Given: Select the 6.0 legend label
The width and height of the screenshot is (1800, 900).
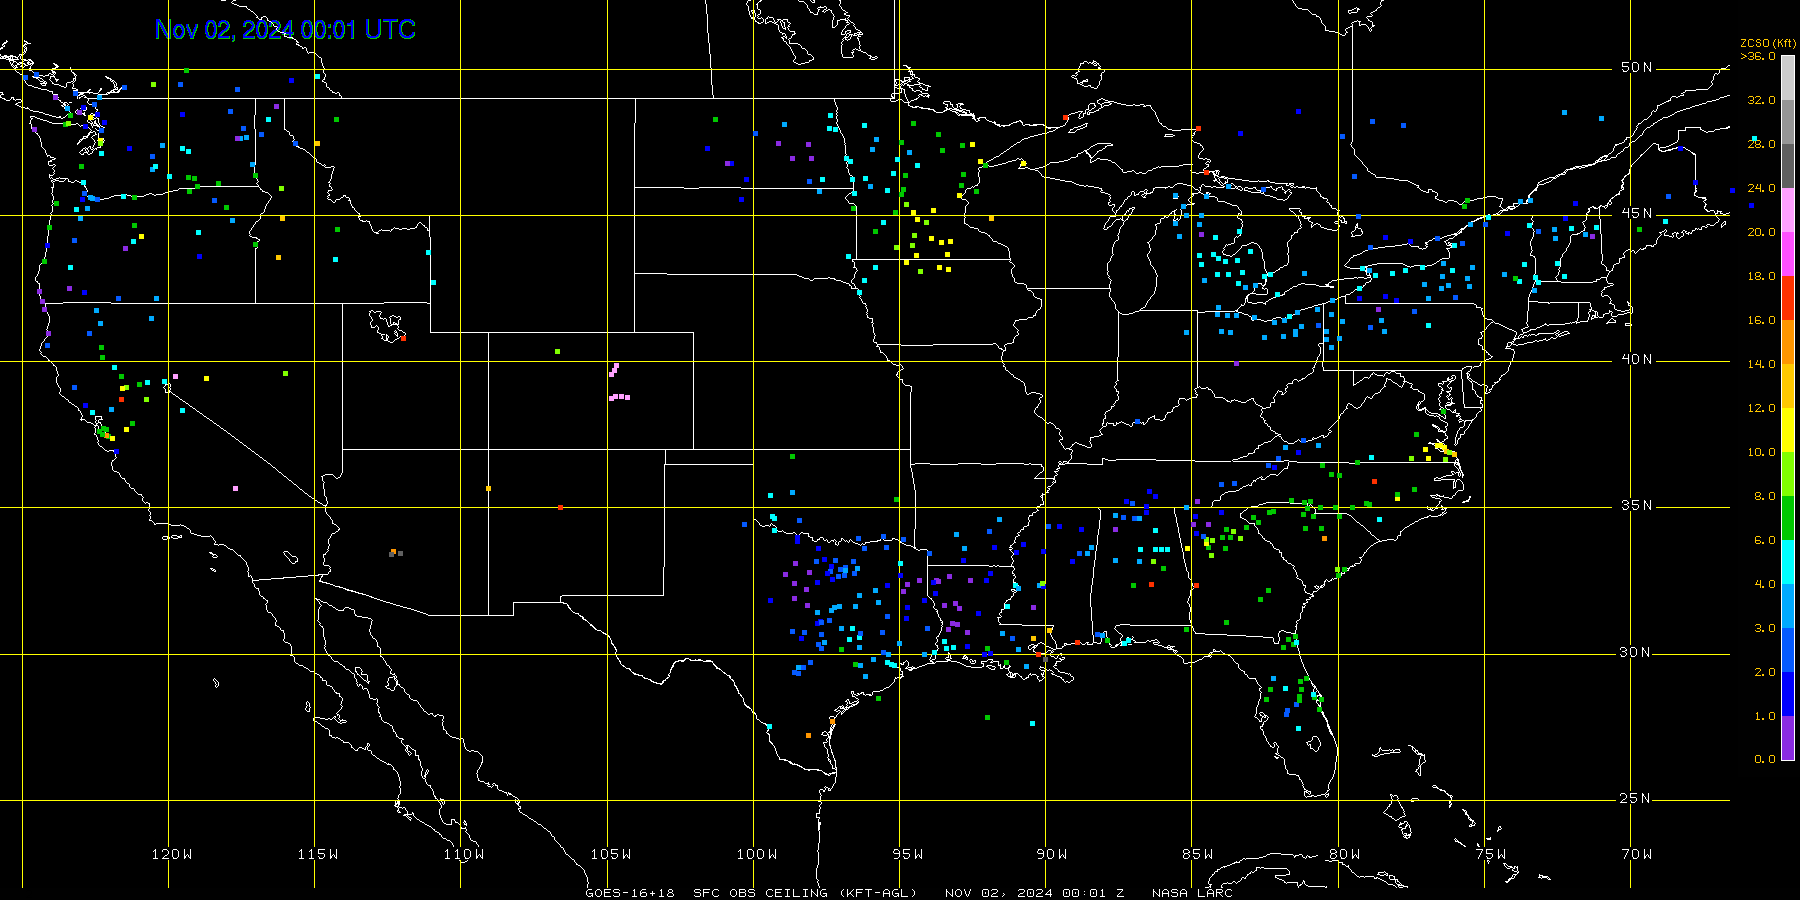Looking at the screenshot, I should click(x=1764, y=540).
